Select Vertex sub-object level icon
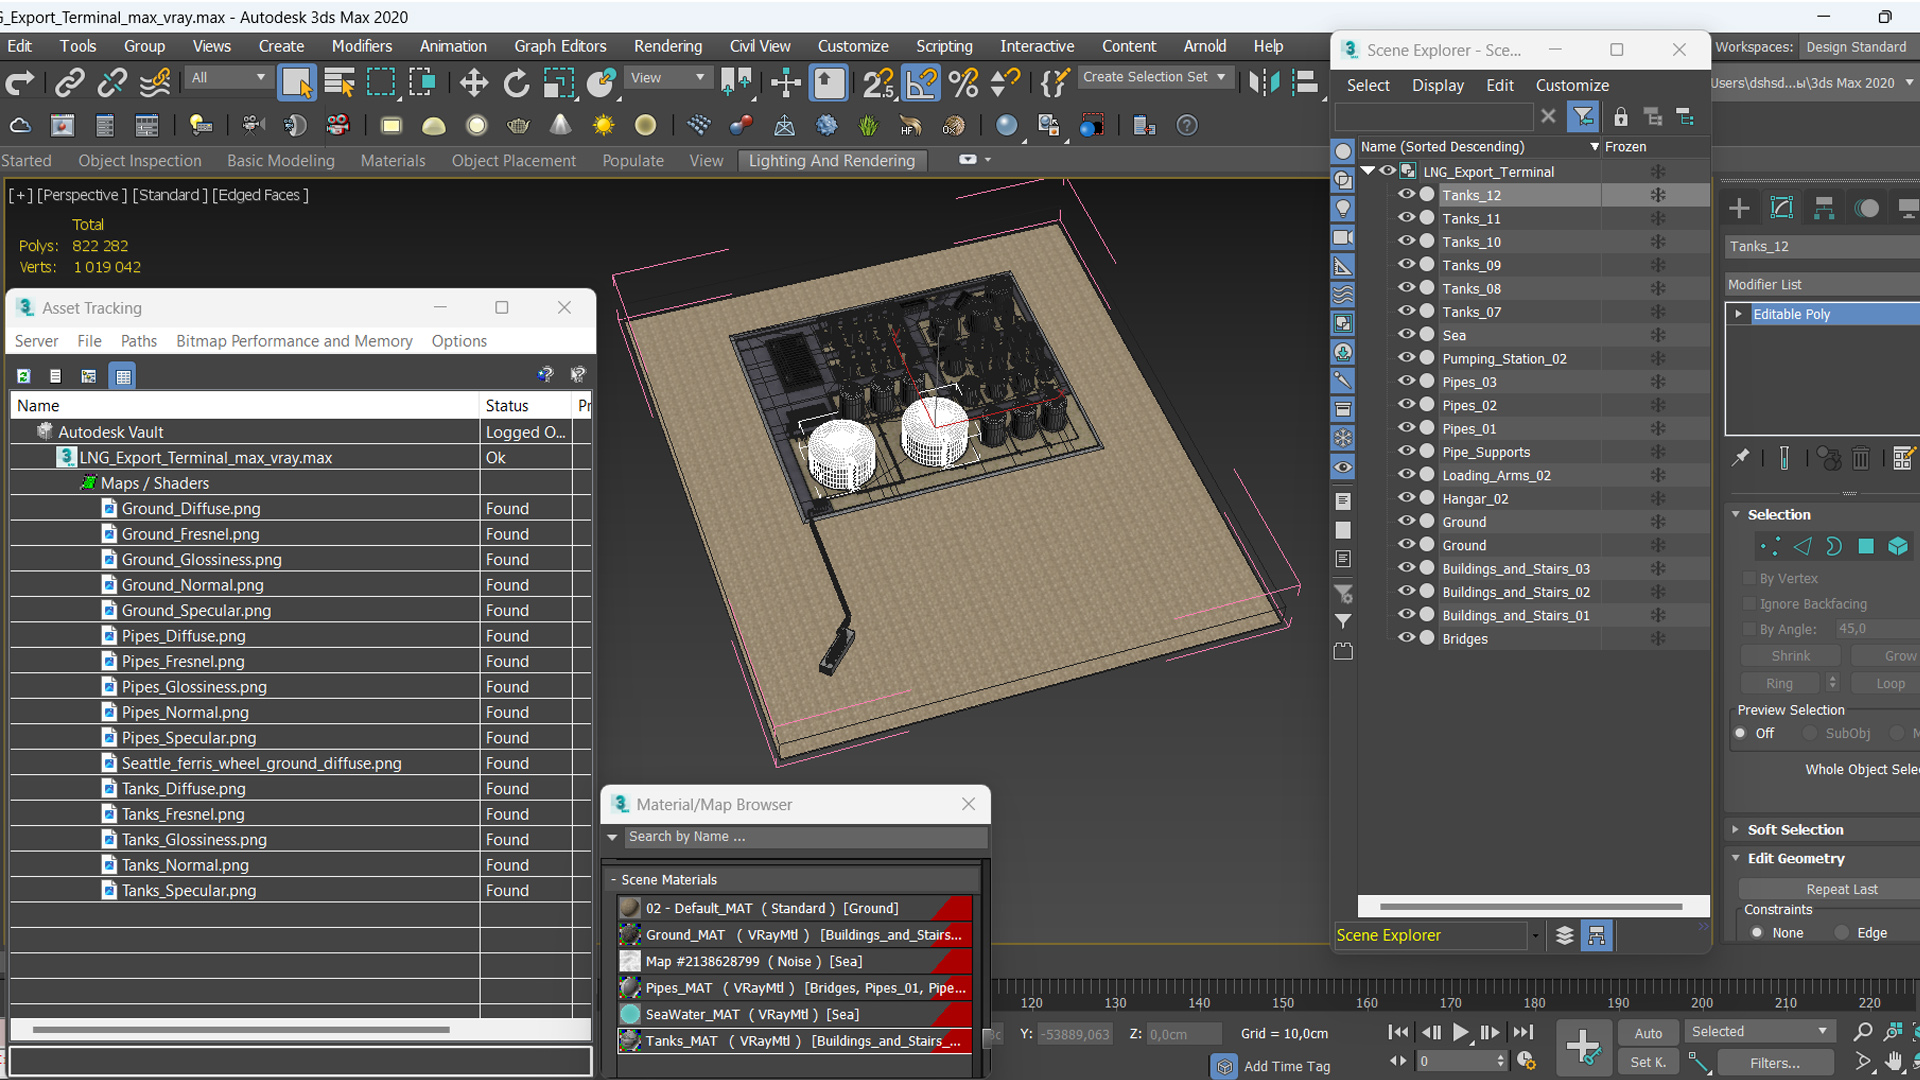1920x1080 pixels. (x=1770, y=546)
